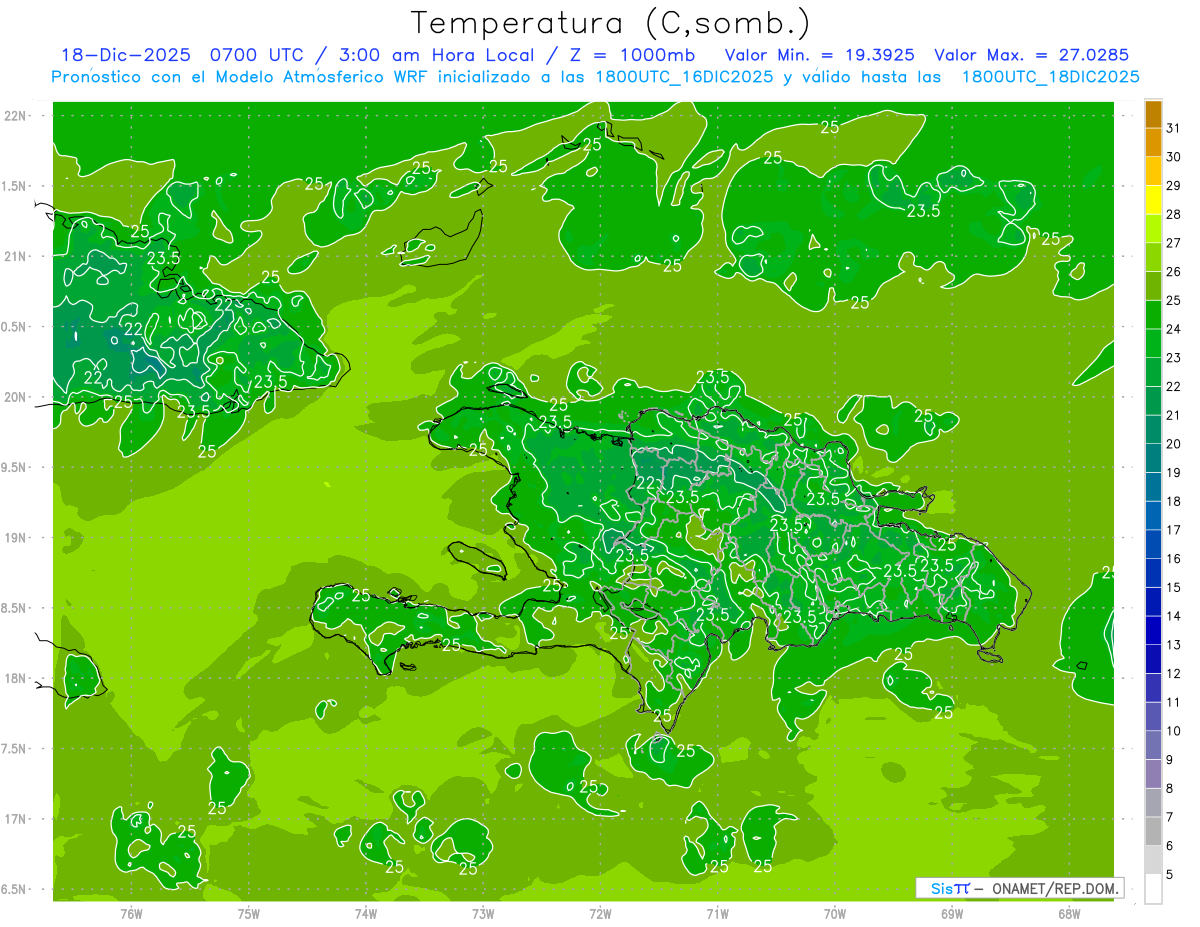Click the color scale label "13"
The image size is (1200, 927).
pos(1173,644)
